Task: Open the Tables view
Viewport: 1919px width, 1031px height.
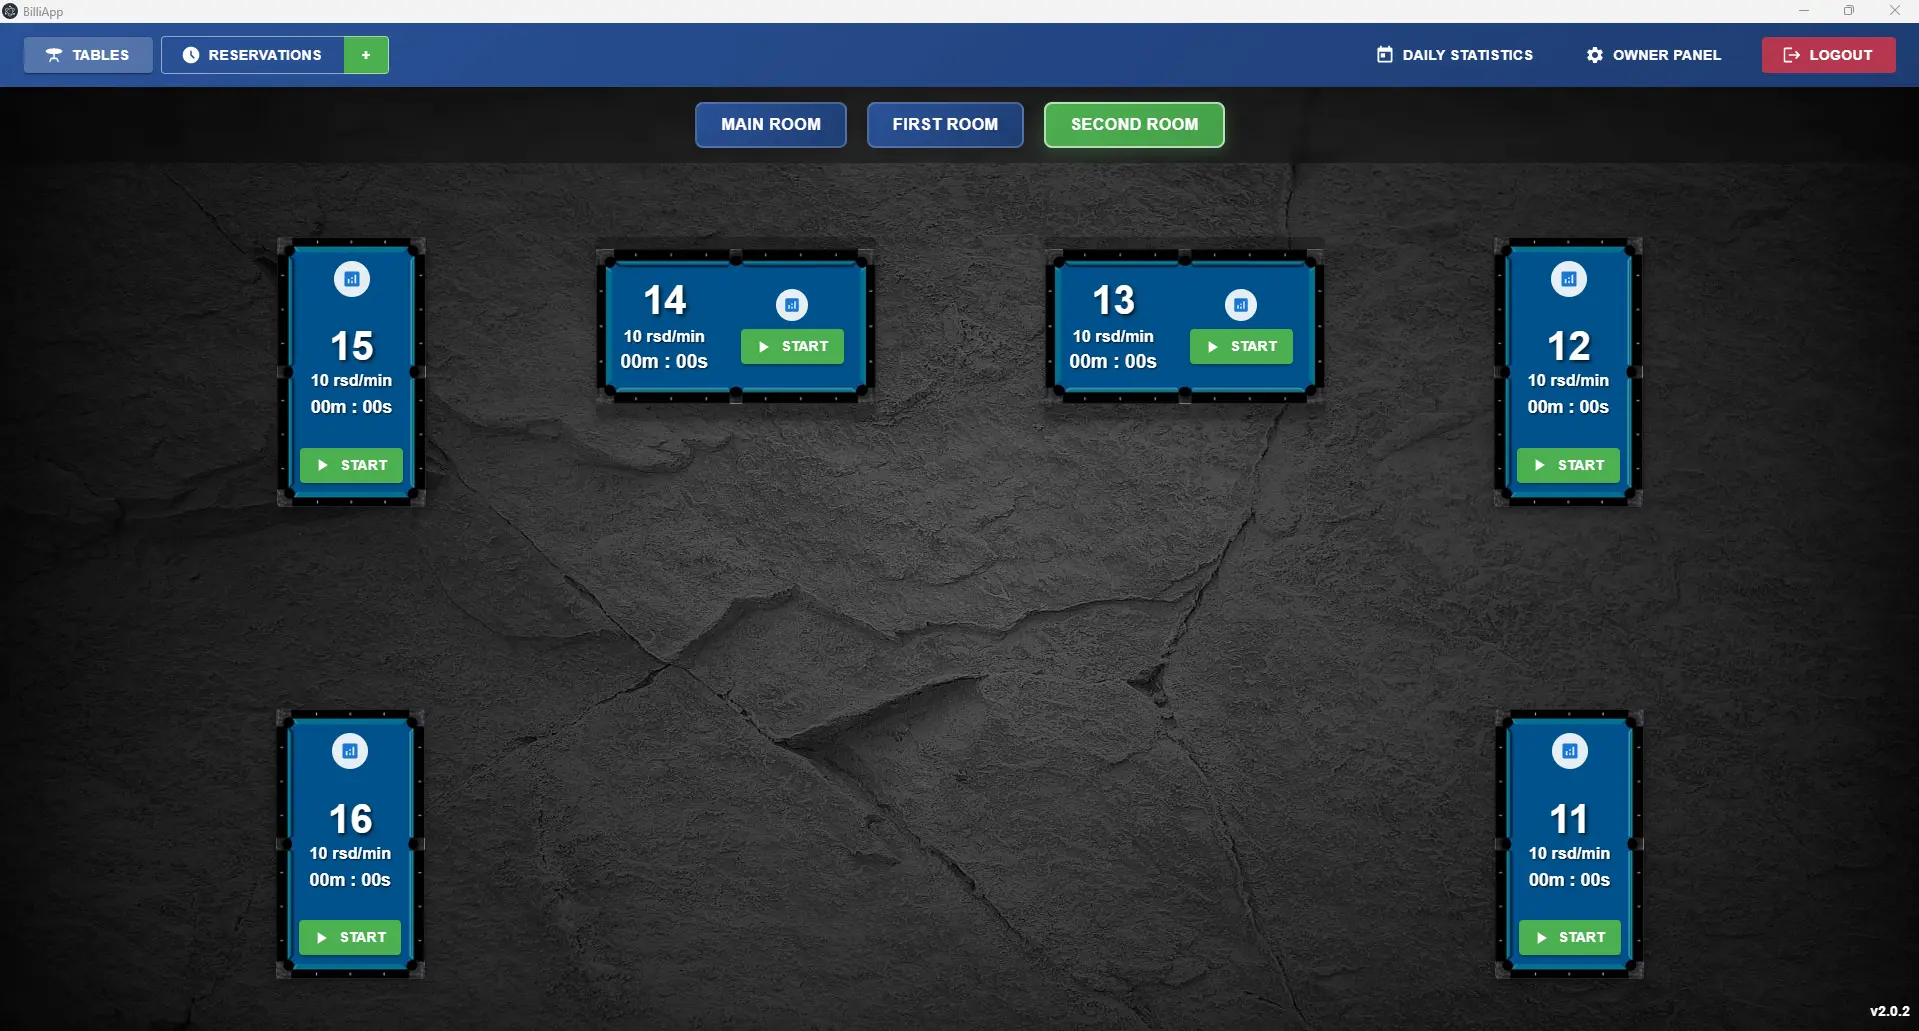Action: click(x=88, y=55)
